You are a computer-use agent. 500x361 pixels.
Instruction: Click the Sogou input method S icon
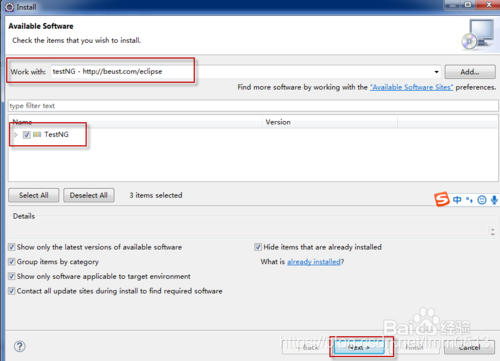(442, 199)
